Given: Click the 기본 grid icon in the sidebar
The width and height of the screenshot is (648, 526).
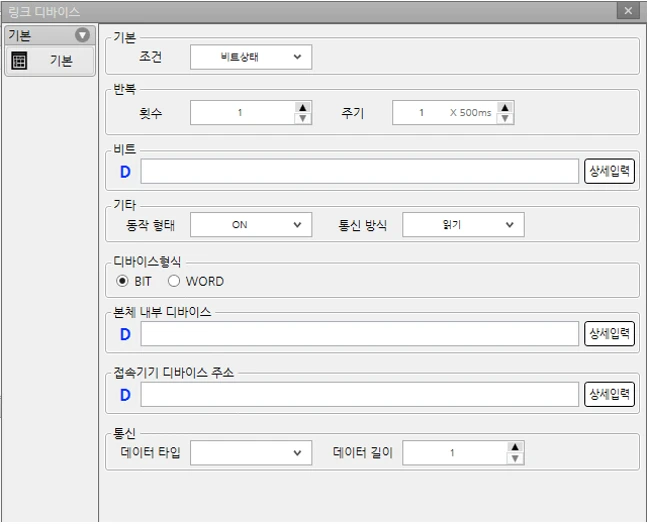Looking at the screenshot, I should [x=19, y=61].
